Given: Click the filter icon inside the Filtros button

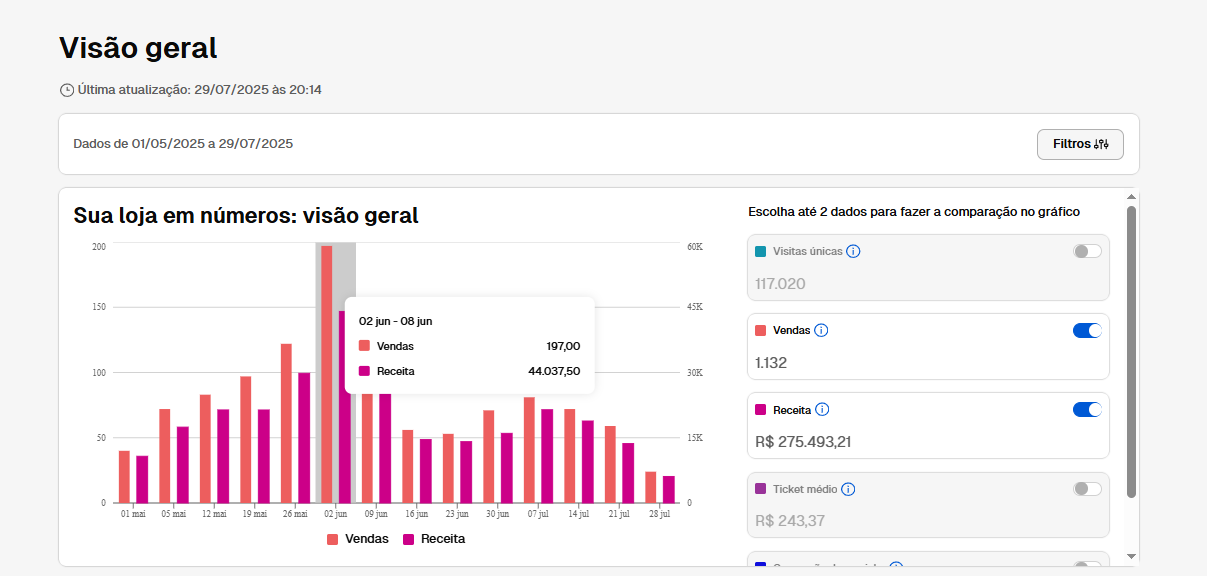Looking at the screenshot, I should 1103,144.
